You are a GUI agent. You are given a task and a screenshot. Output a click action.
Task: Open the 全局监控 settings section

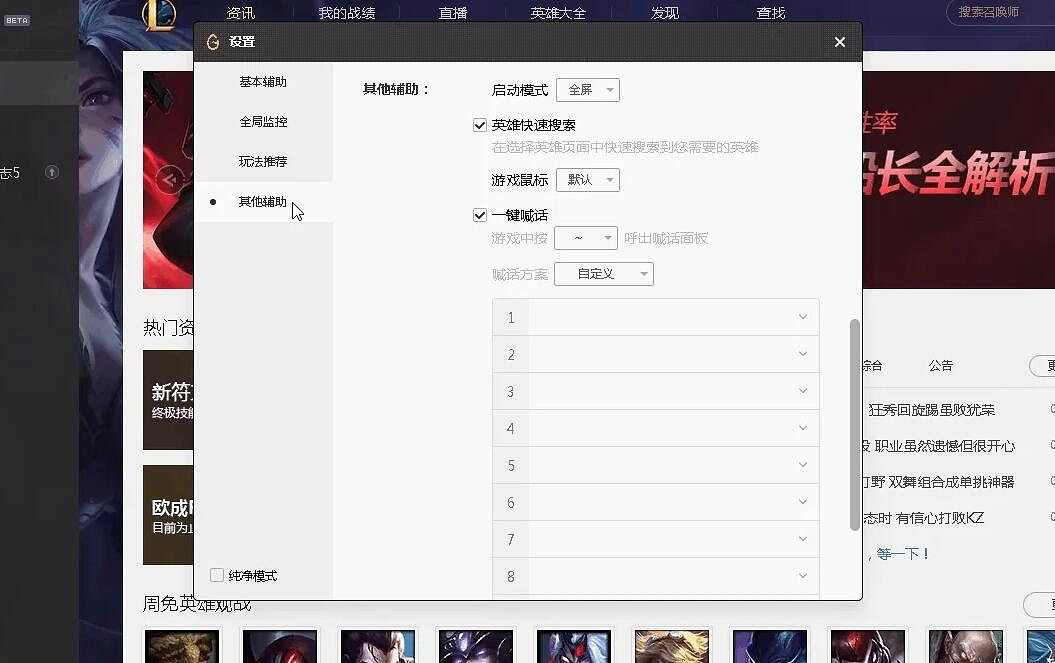(x=262, y=122)
